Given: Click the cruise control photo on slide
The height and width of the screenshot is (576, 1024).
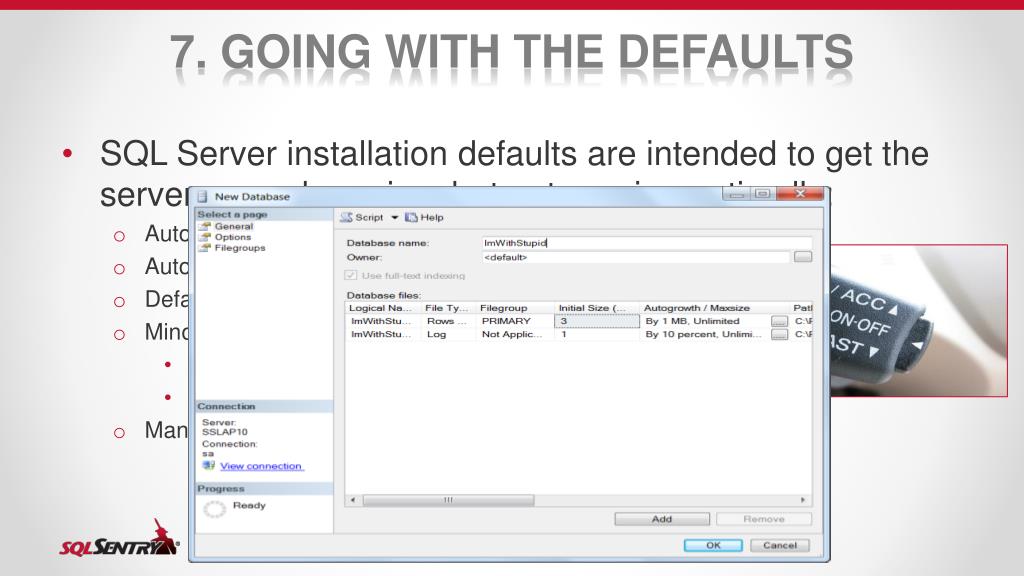Looking at the screenshot, I should tap(919, 321).
